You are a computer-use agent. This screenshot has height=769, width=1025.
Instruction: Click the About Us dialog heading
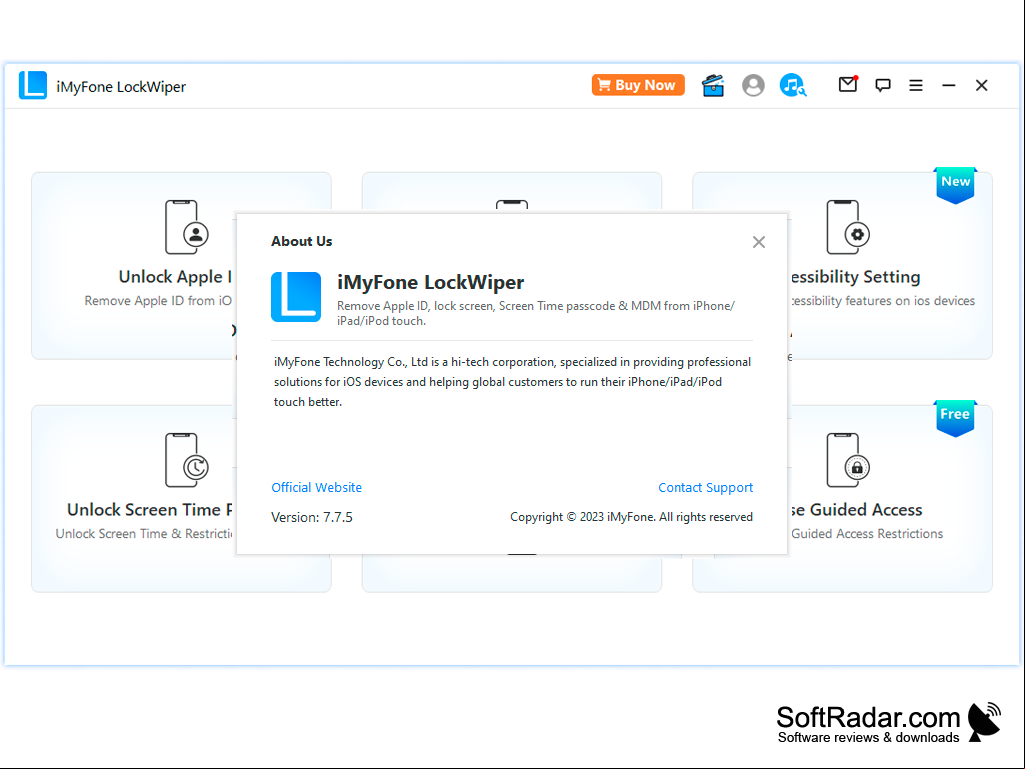(301, 241)
